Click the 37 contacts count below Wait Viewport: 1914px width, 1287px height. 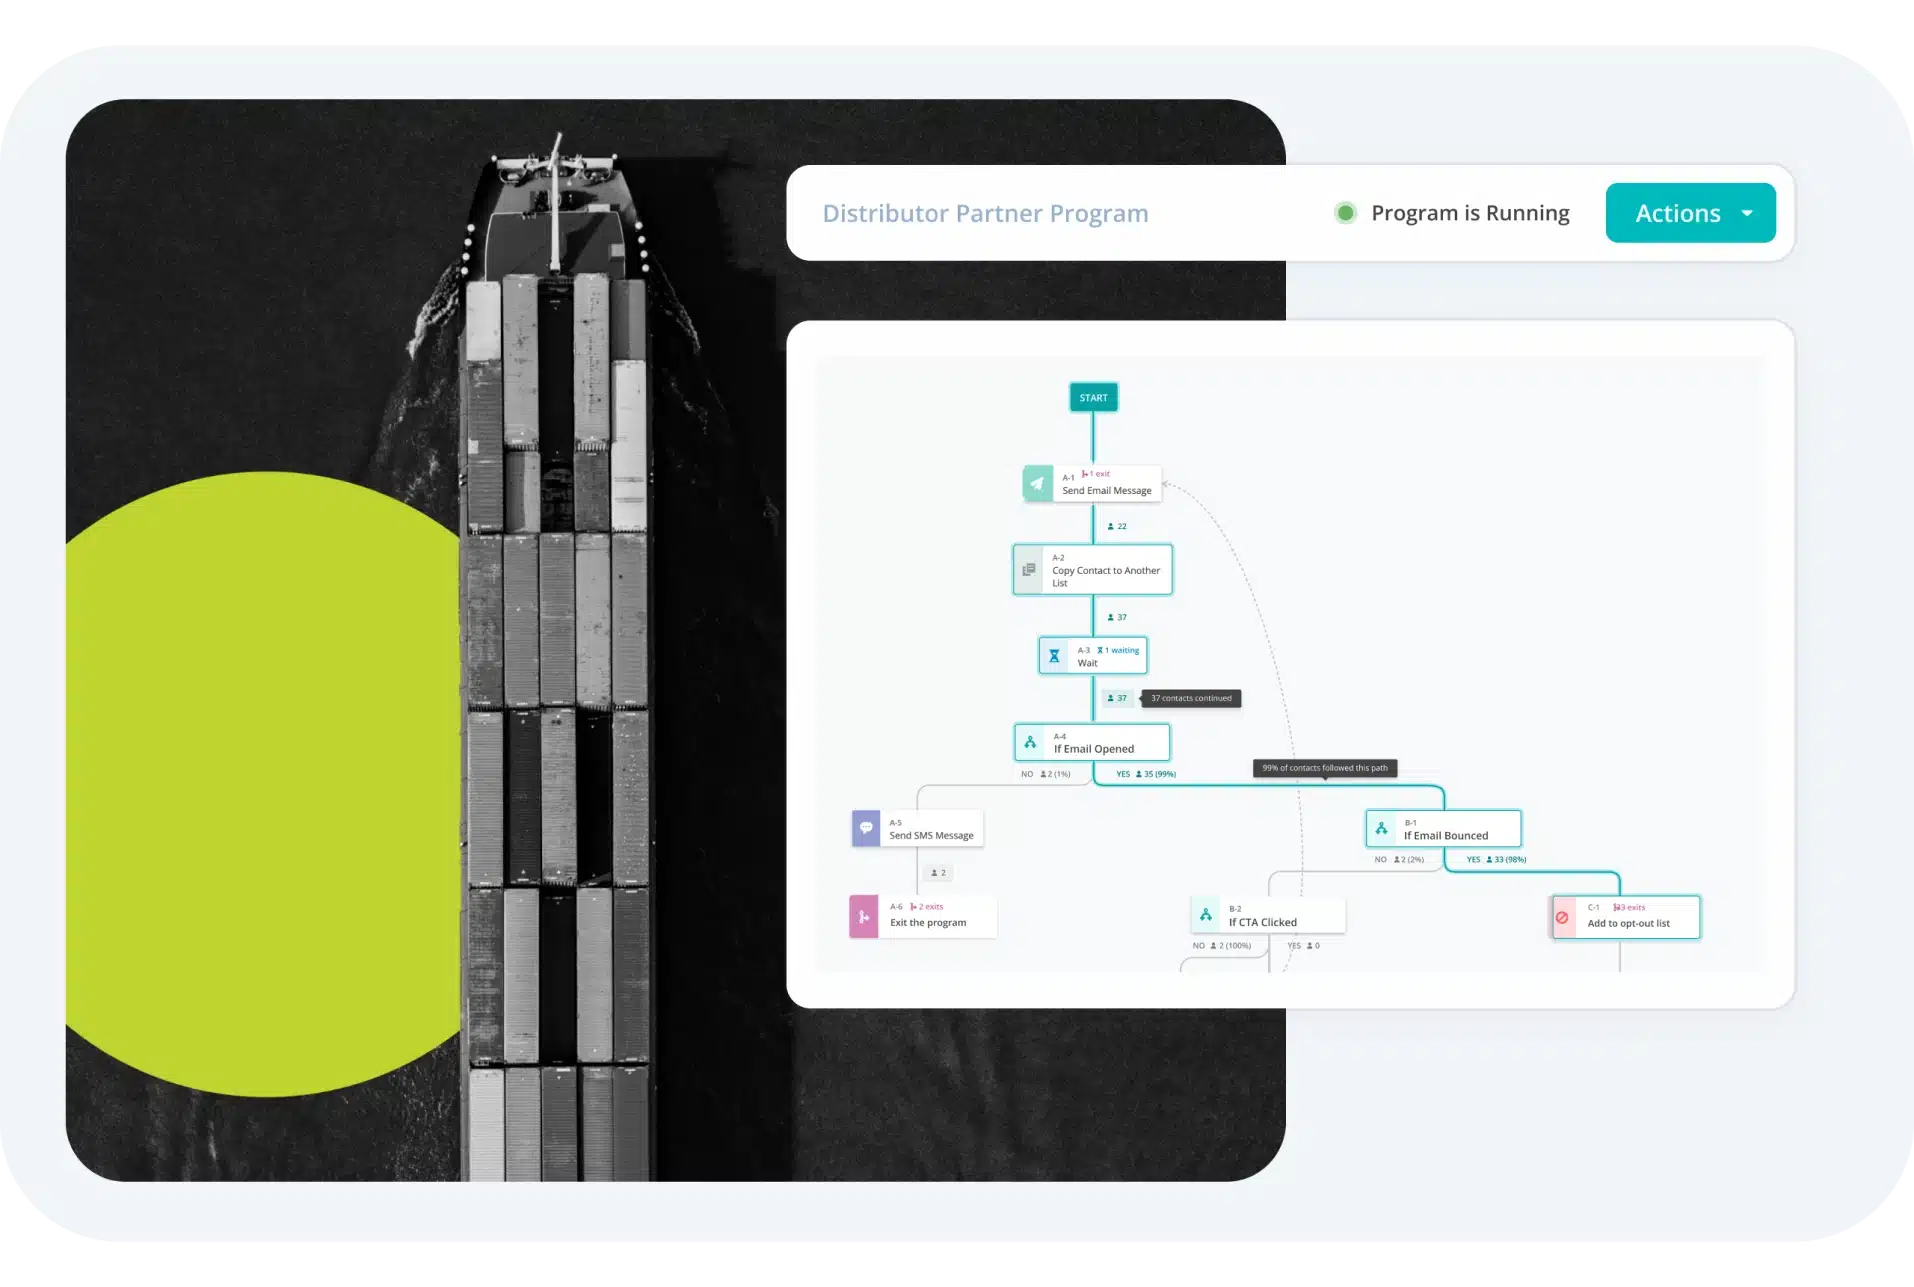tap(1117, 698)
